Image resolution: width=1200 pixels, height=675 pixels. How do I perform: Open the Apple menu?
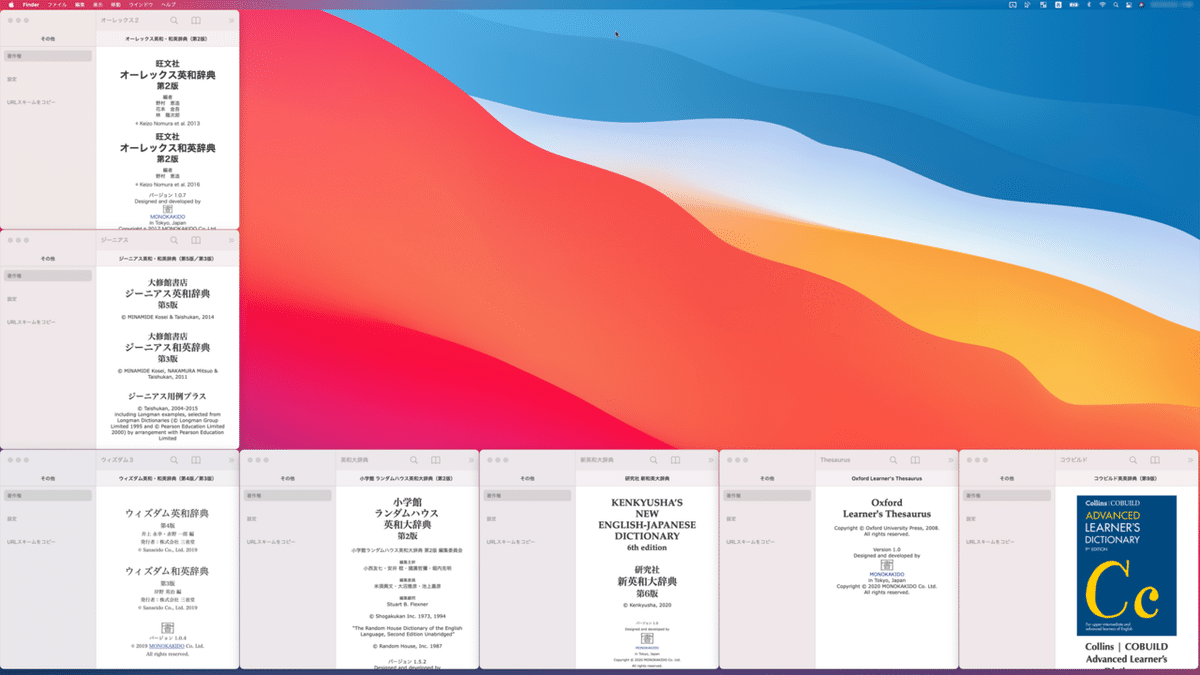click(10, 5)
